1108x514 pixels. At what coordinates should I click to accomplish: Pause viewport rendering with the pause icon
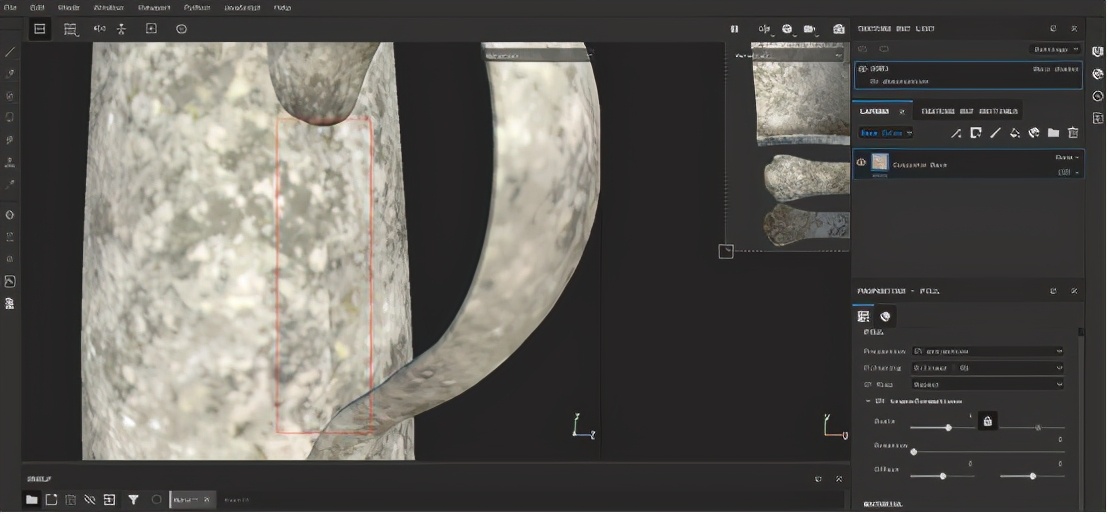734,29
